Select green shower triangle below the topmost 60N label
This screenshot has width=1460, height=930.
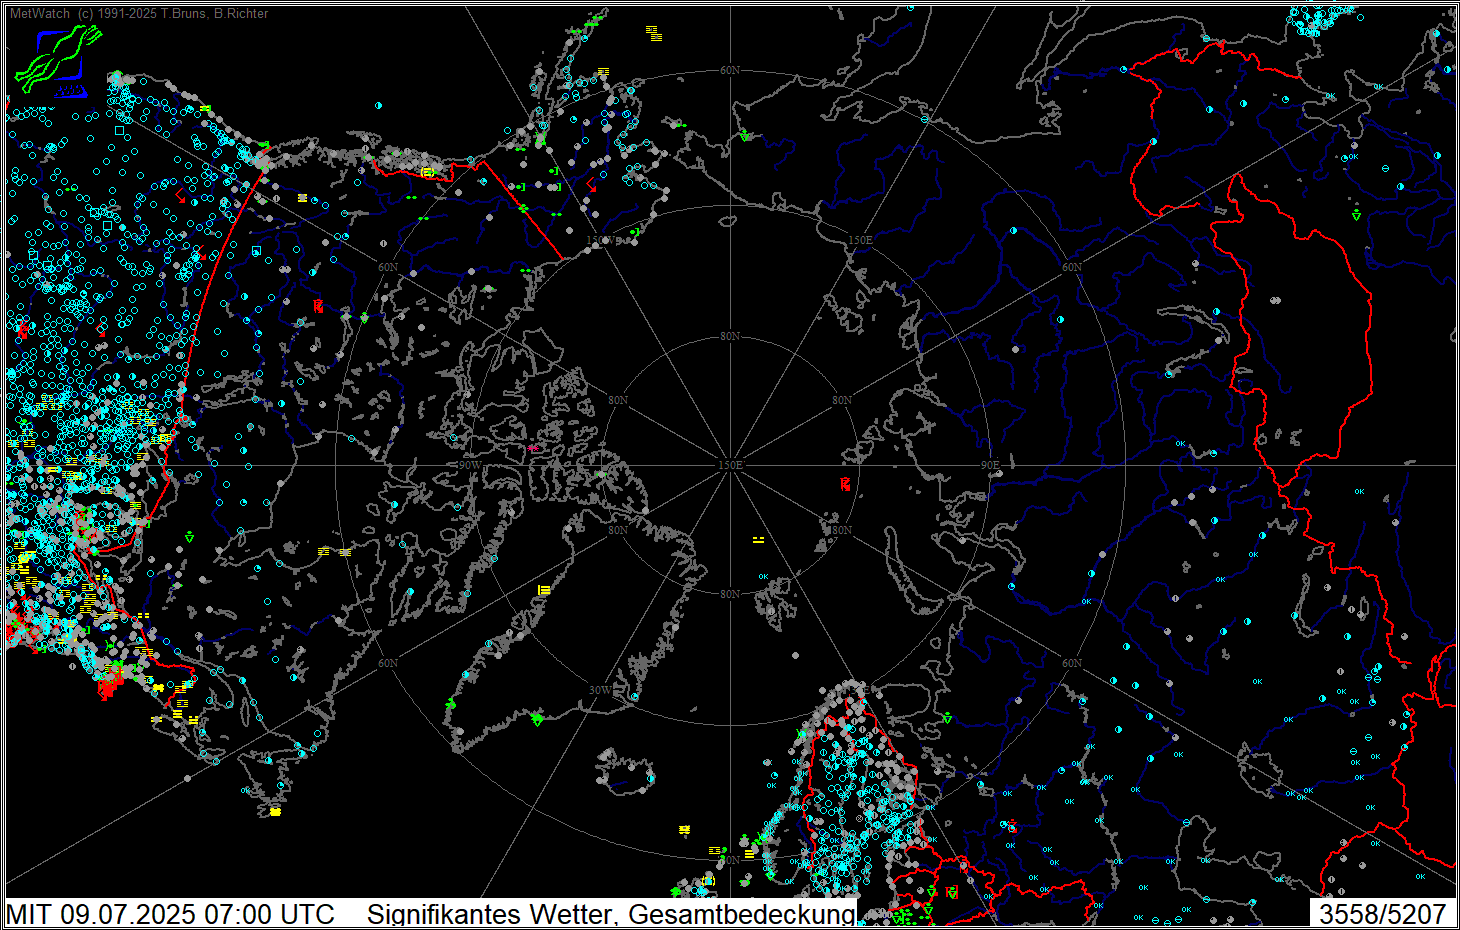[x=744, y=136]
